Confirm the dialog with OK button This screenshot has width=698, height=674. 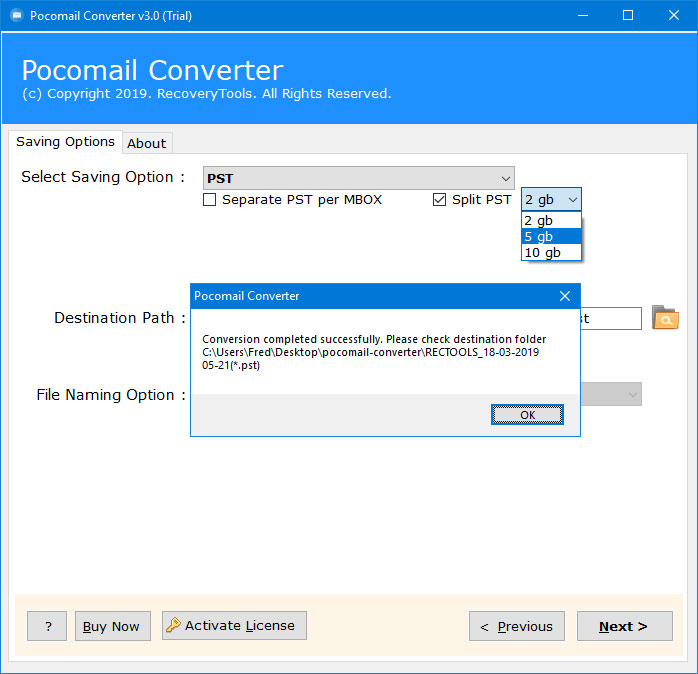tap(528, 415)
